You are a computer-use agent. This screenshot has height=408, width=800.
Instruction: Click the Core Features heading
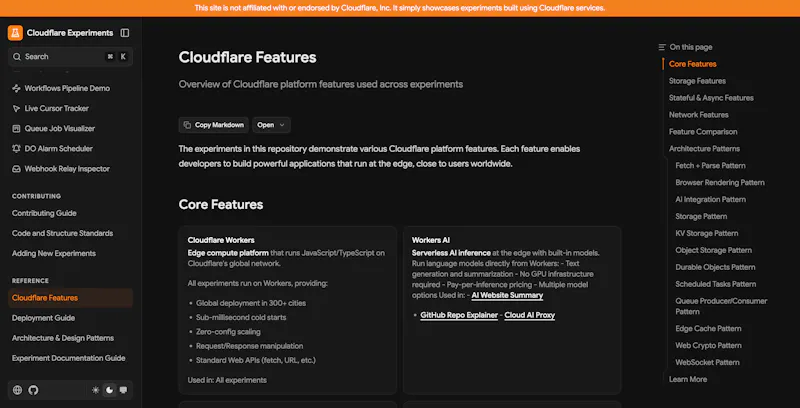pyautogui.click(x=221, y=205)
